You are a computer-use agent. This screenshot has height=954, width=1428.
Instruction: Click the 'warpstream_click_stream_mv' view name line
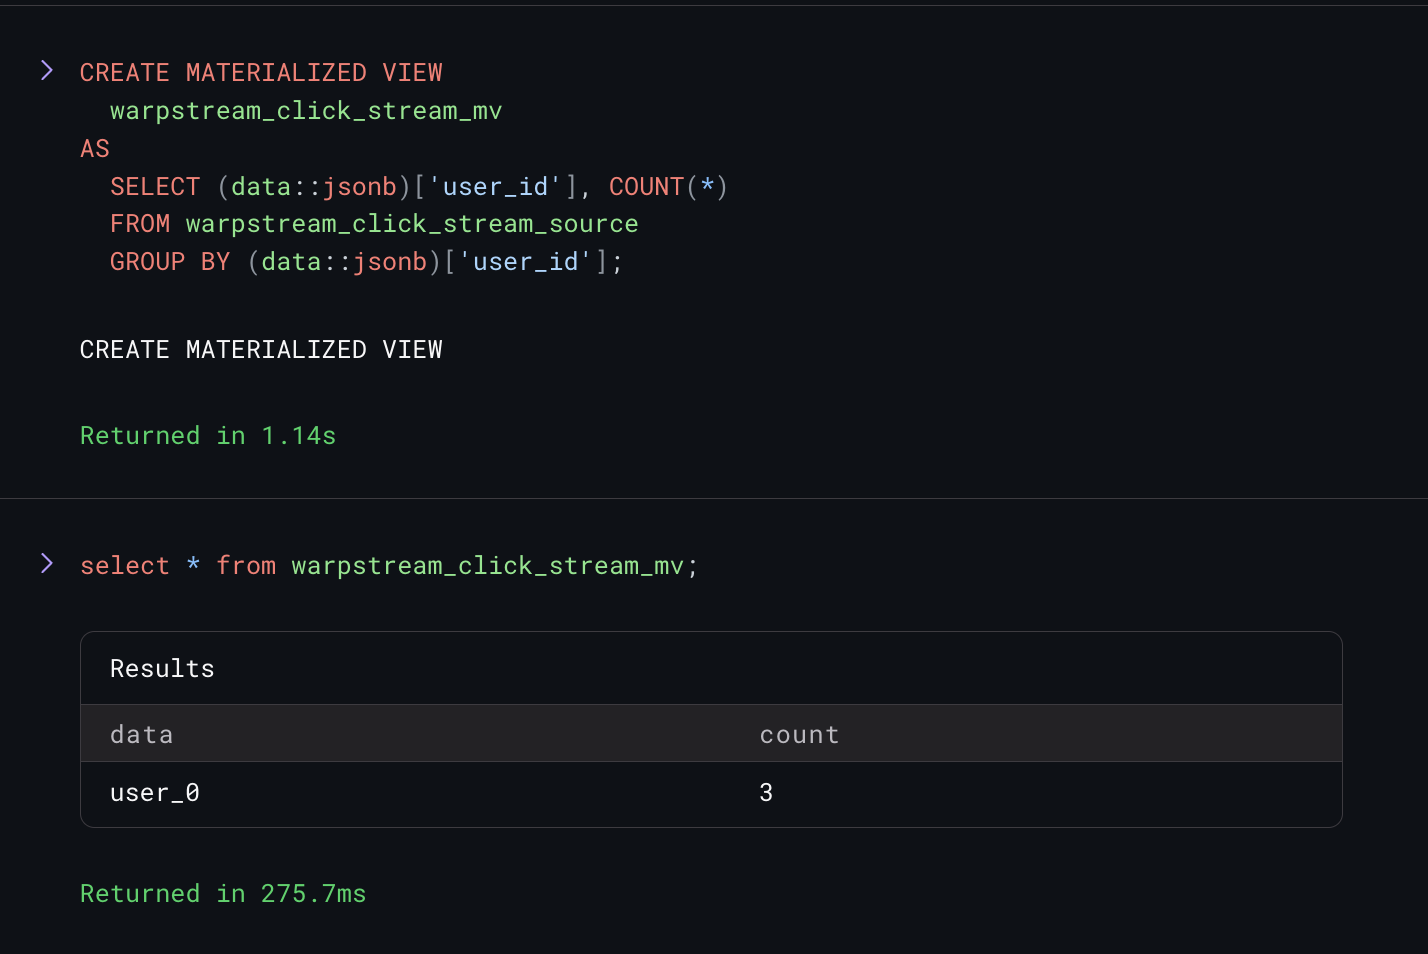(x=306, y=111)
